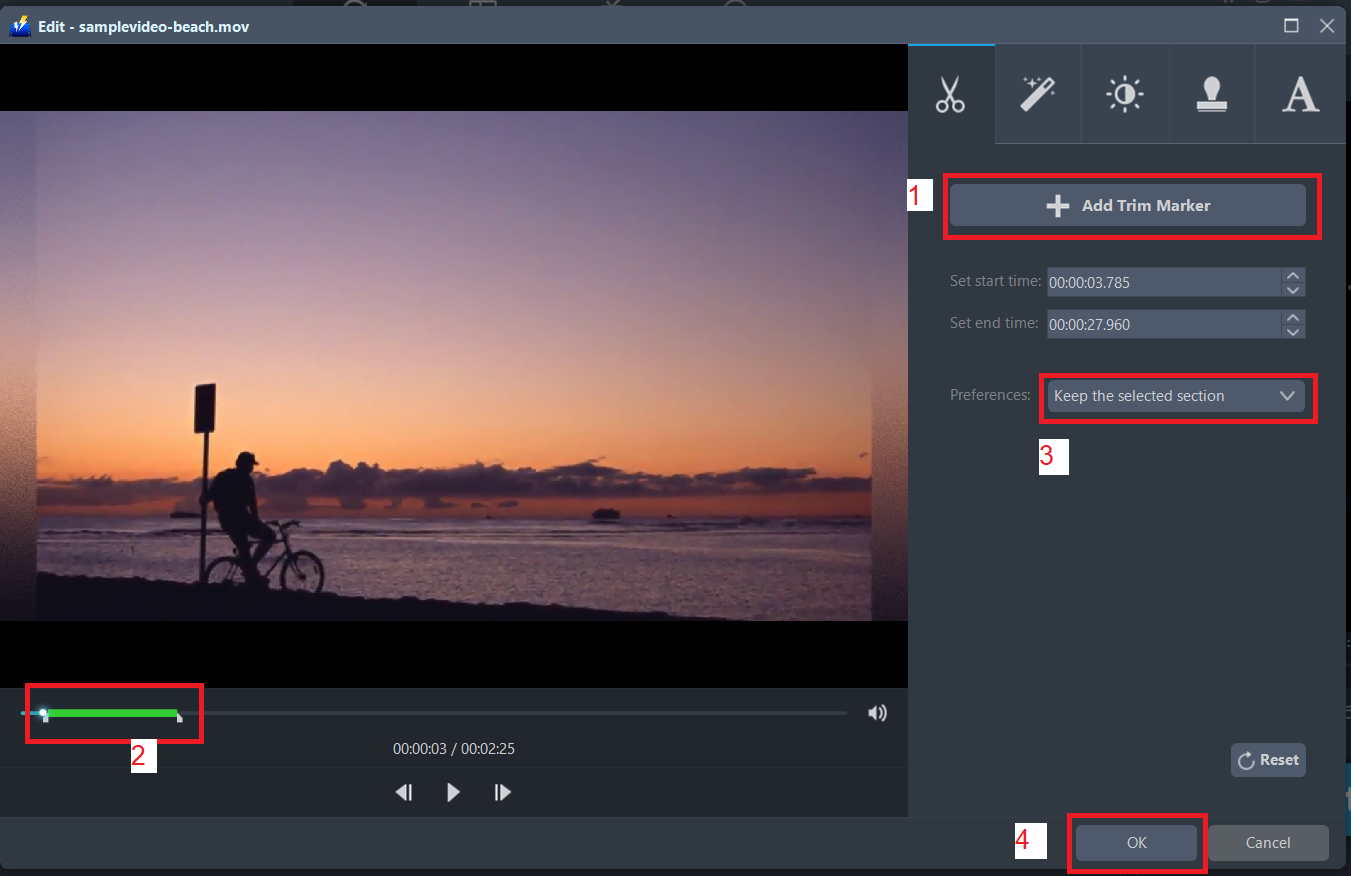Switch to the Text overlay tab
The height and width of the screenshot is (876, 1354).
pos(1300,93)
